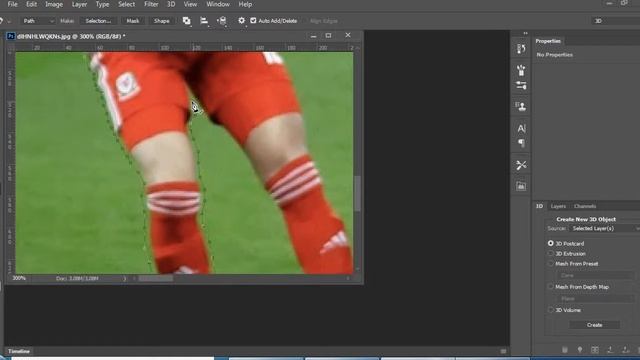Open the Plane depth map dropdown
The height and width of the screenshot is (360, 640).
[x=596, y=299]
